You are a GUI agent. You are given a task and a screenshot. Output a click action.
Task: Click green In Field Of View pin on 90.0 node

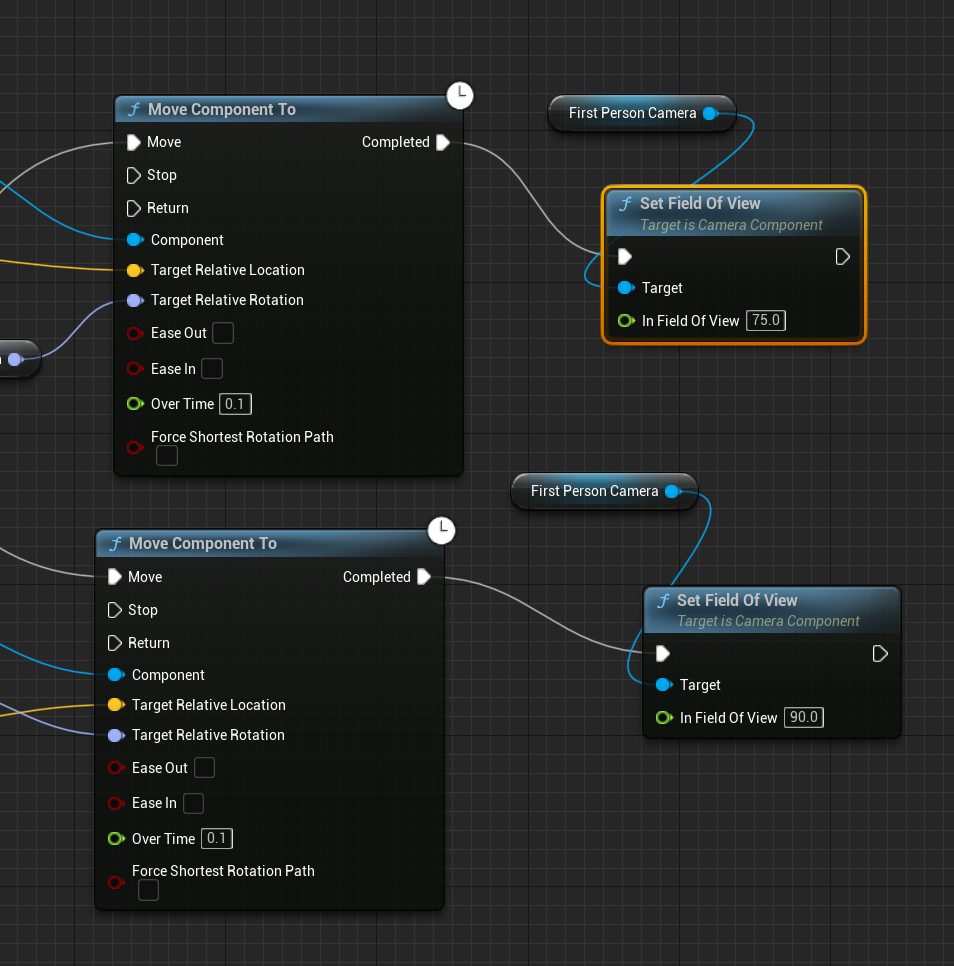pos(664,718)
